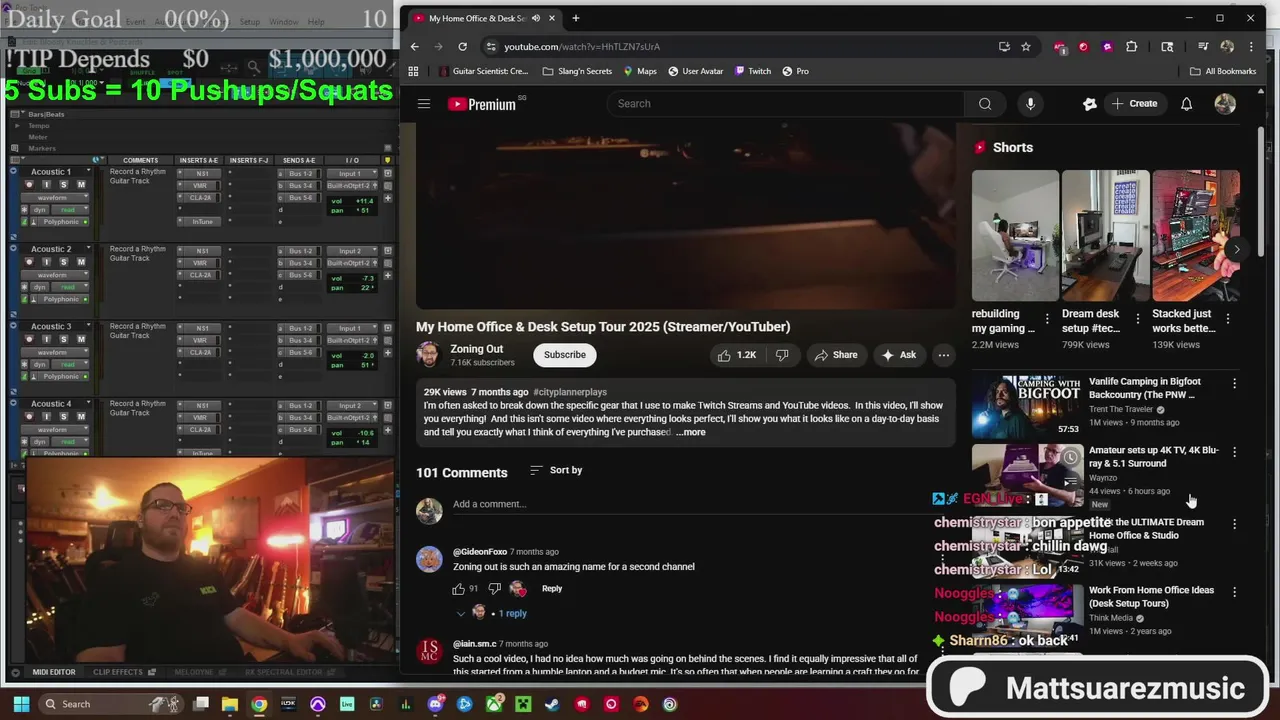Image resolution: width=1280 pixels, height=720 pixels.
Task: Open more actions menu under video
Action: tap(943, 355)
